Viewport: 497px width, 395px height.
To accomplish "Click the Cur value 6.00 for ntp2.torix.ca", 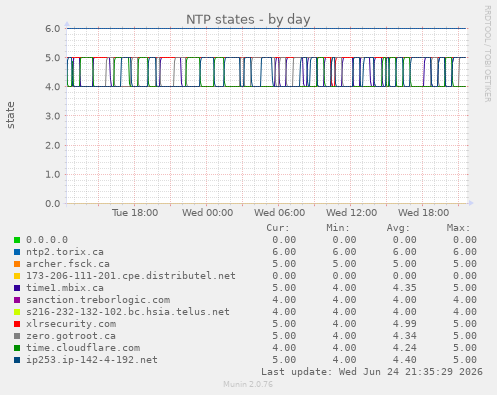I will (x=284, y=252).
